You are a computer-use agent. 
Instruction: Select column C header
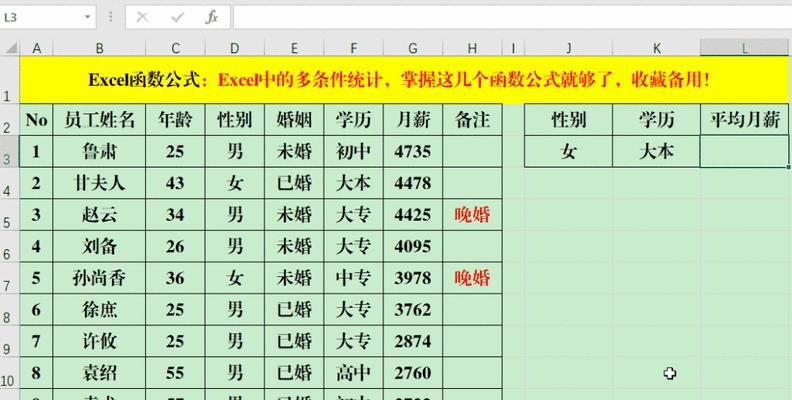pos(175,48)
